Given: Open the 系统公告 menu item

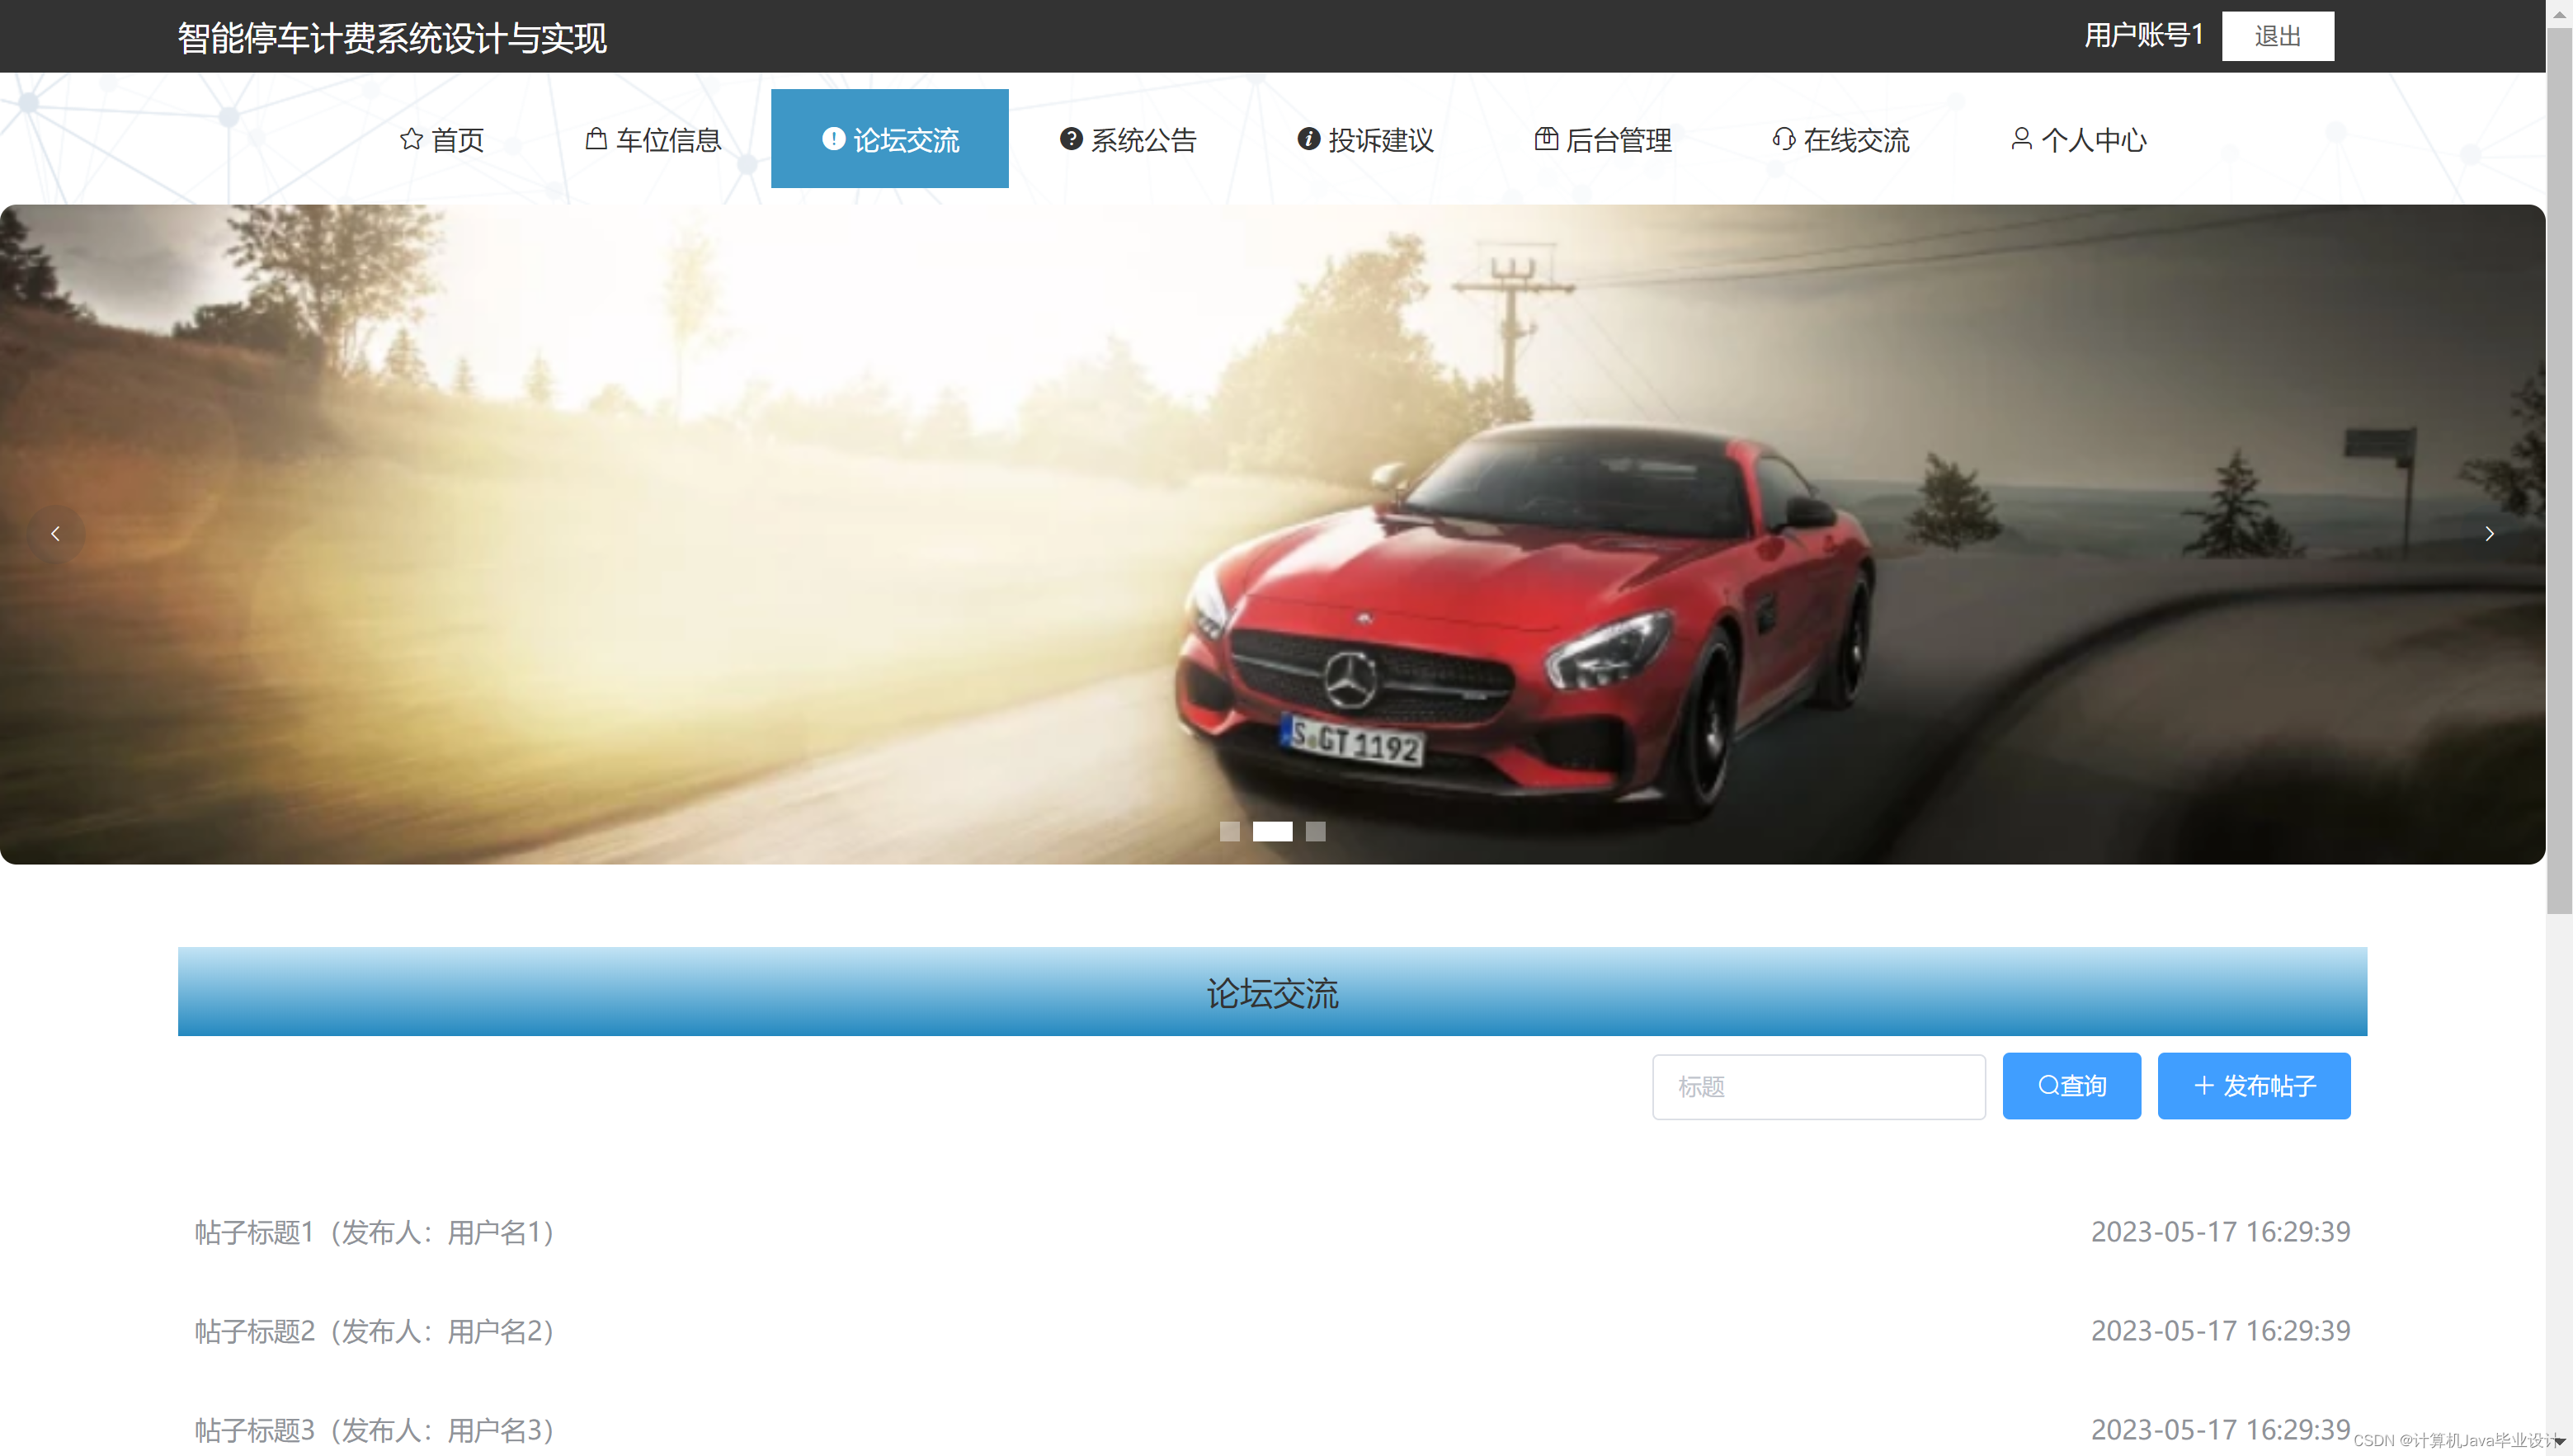Looking at the screenshot, I should 1143,140.
